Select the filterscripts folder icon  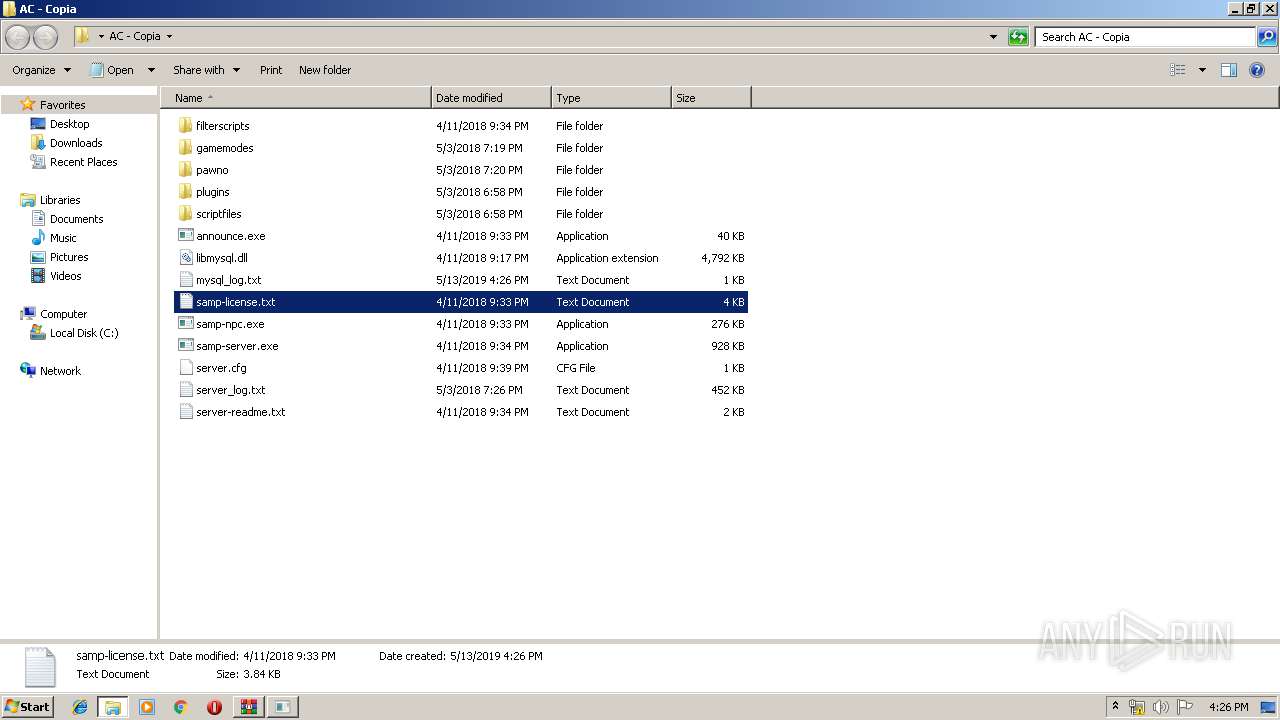185,126
